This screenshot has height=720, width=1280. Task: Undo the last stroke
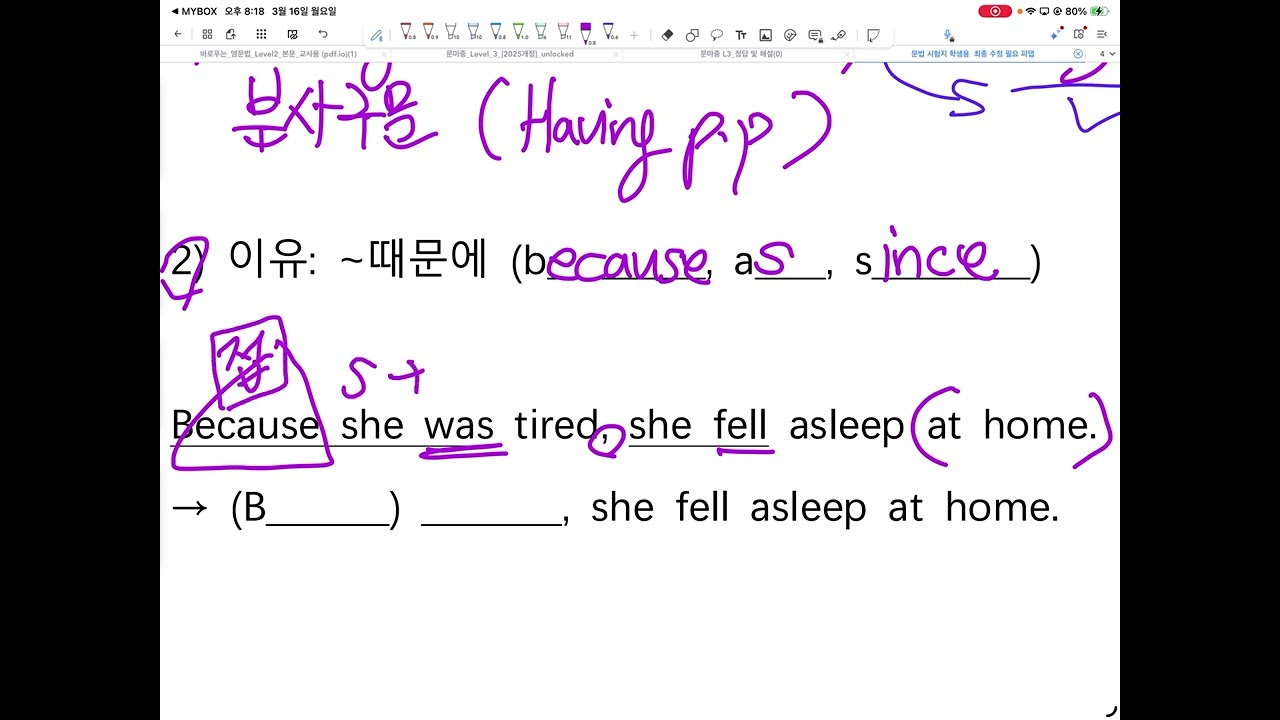(323, 34)
